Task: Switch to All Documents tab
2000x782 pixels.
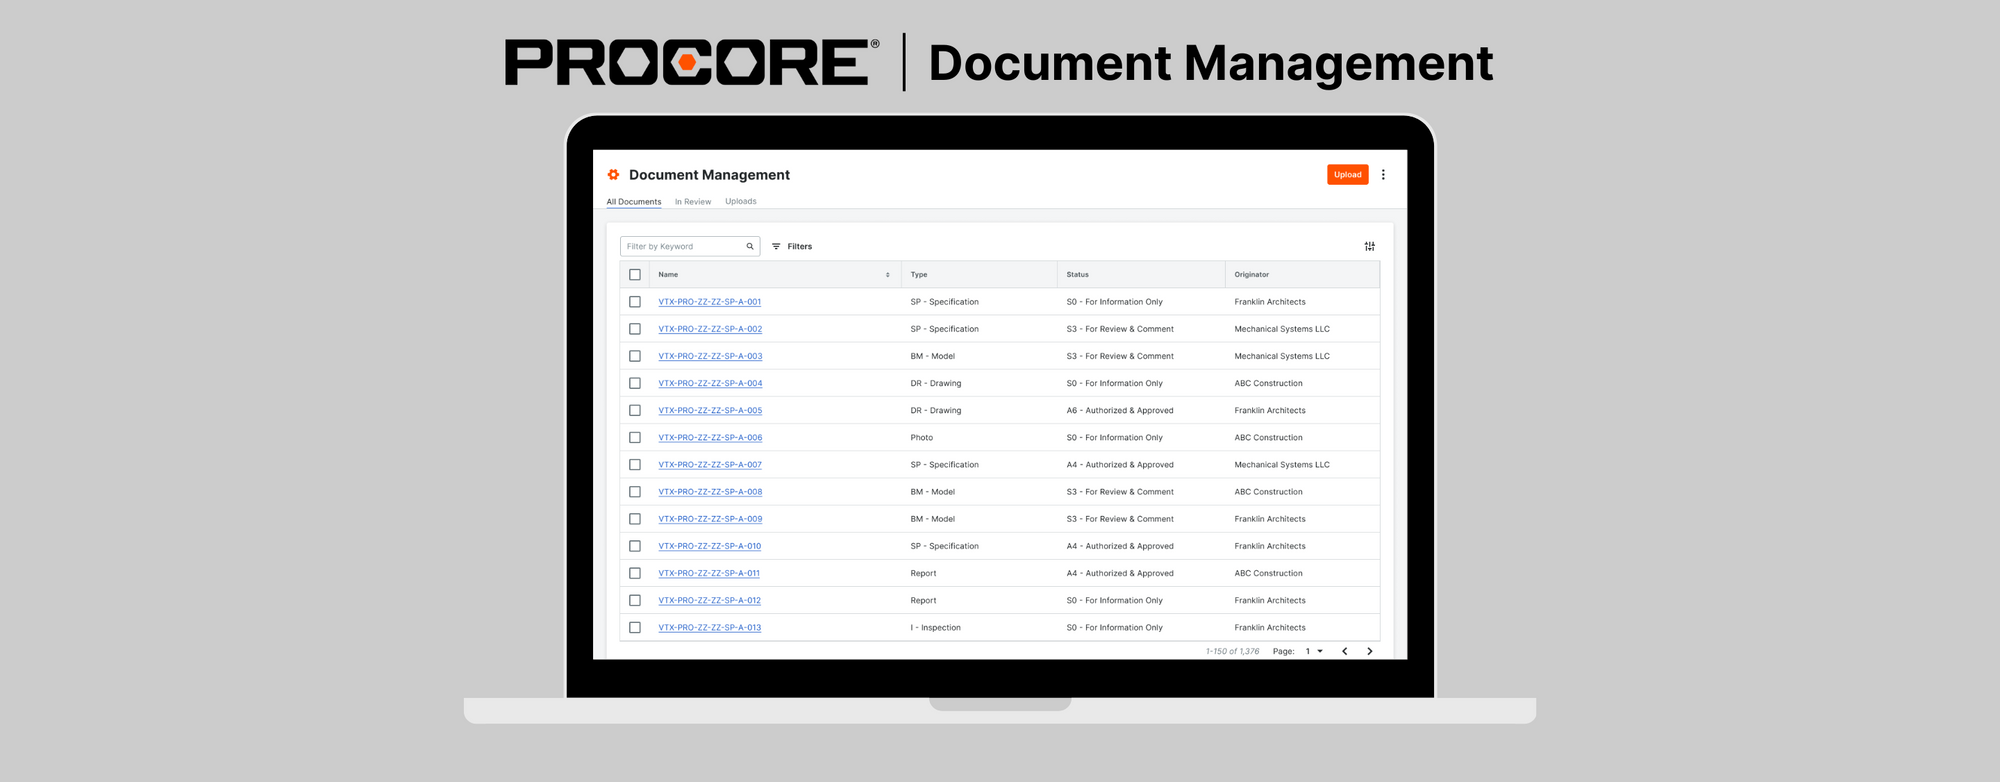Action: (634, 202)
